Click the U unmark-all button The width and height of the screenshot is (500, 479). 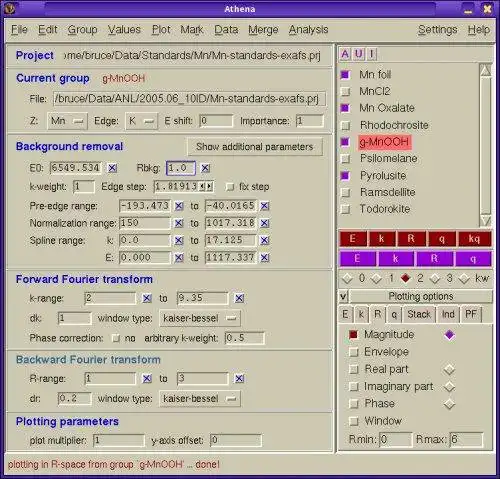359,54
